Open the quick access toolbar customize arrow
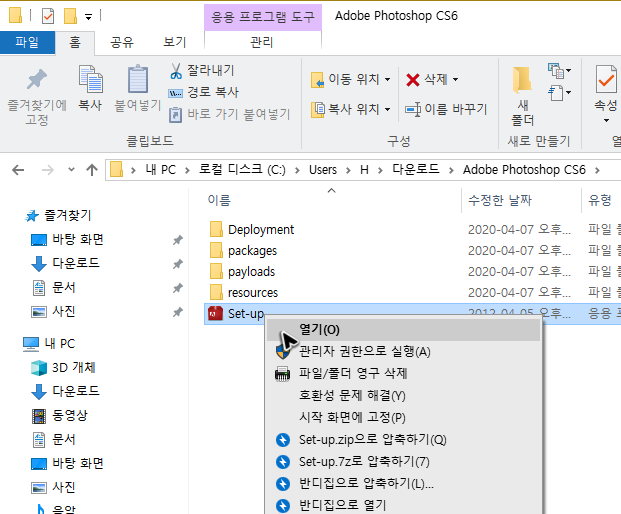Image resolution: width=621 pixels, height=514 pixels. point(88,17)
